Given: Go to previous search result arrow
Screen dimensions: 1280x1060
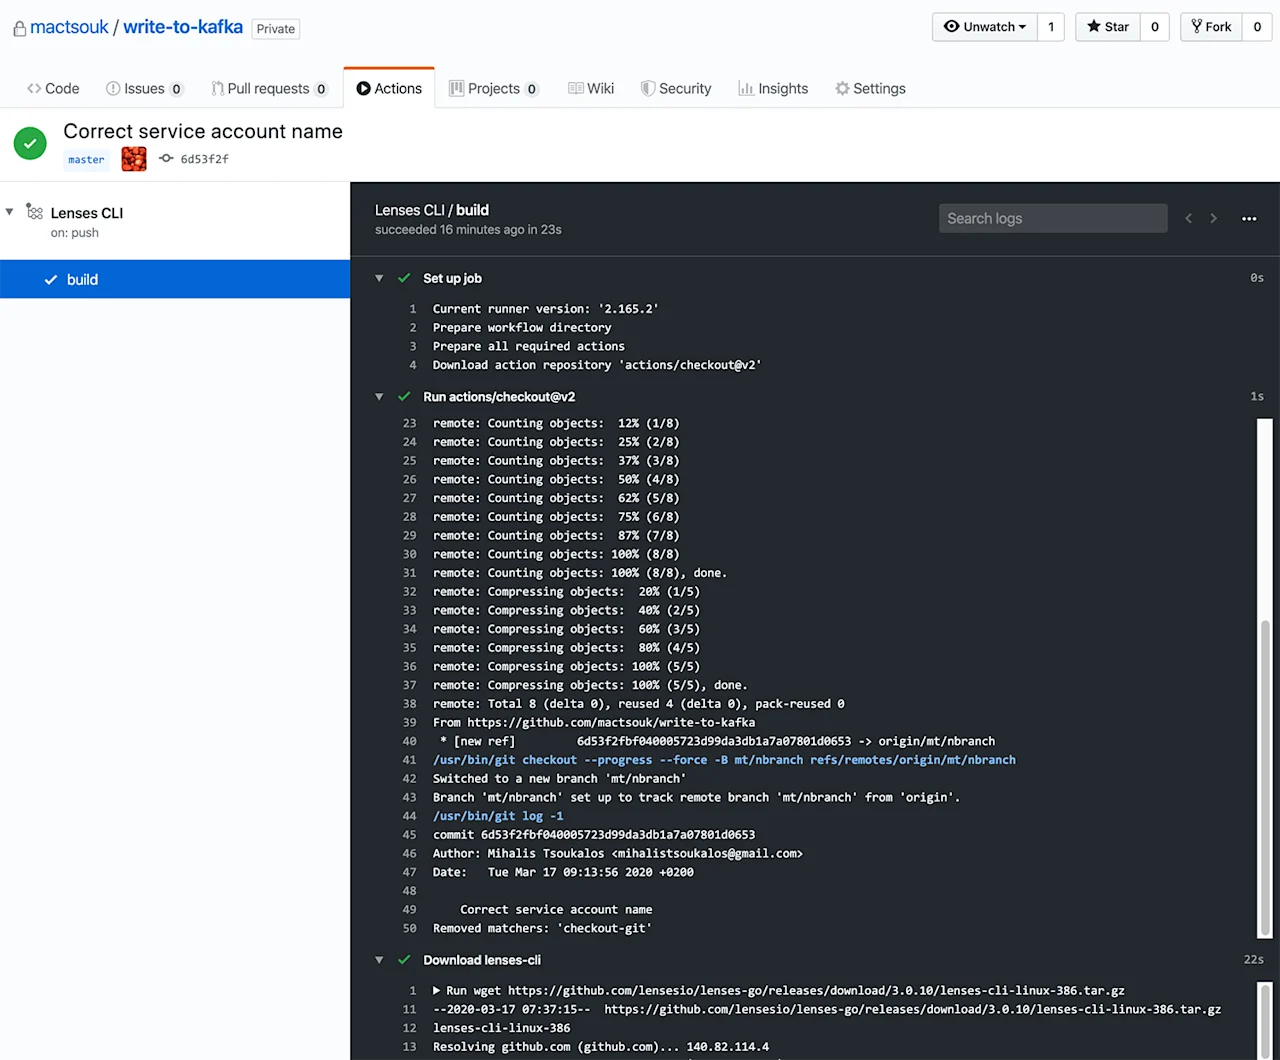Looking at the screenshot, I should [1189, 218].
